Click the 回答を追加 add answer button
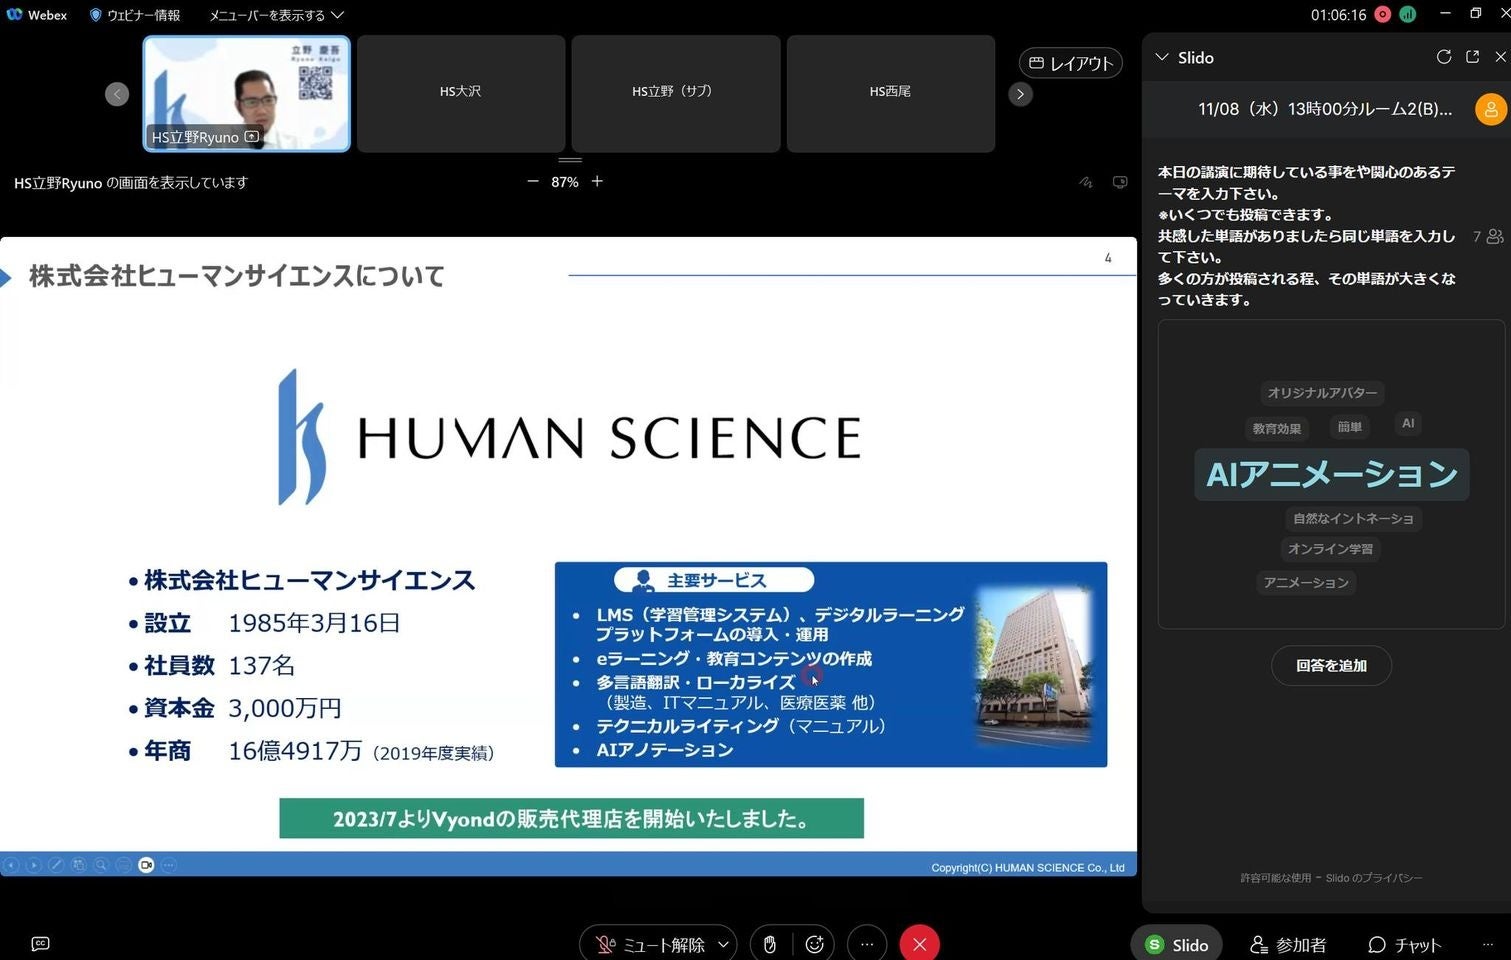This screenshot has width=1511, height=960. [x=1331, y=666]
